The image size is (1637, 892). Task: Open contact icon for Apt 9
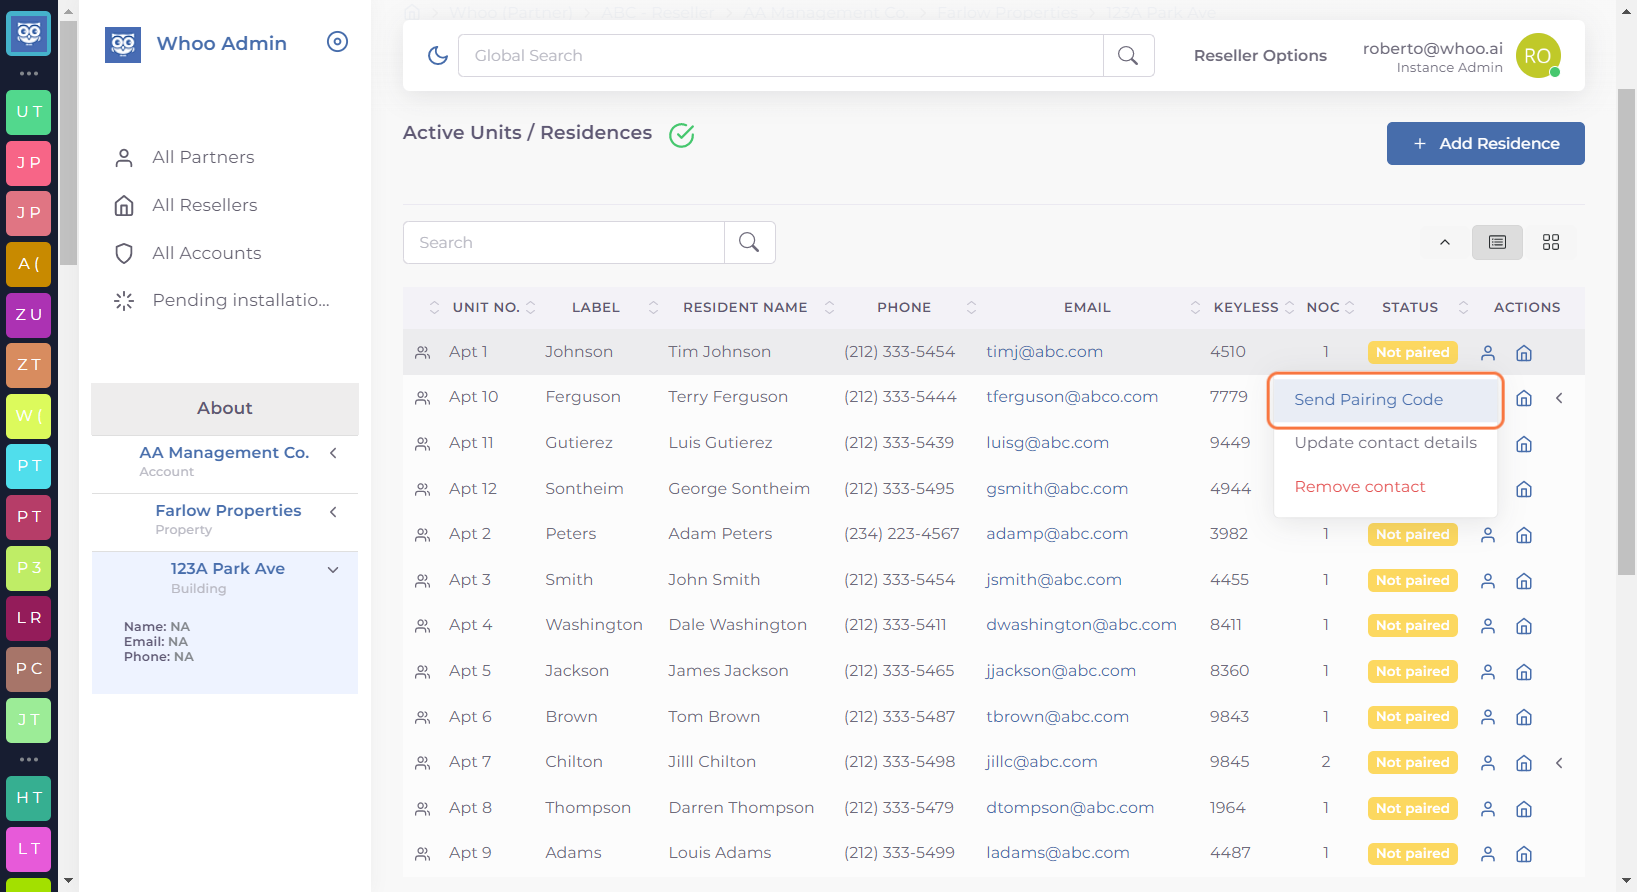(1488, 854)
